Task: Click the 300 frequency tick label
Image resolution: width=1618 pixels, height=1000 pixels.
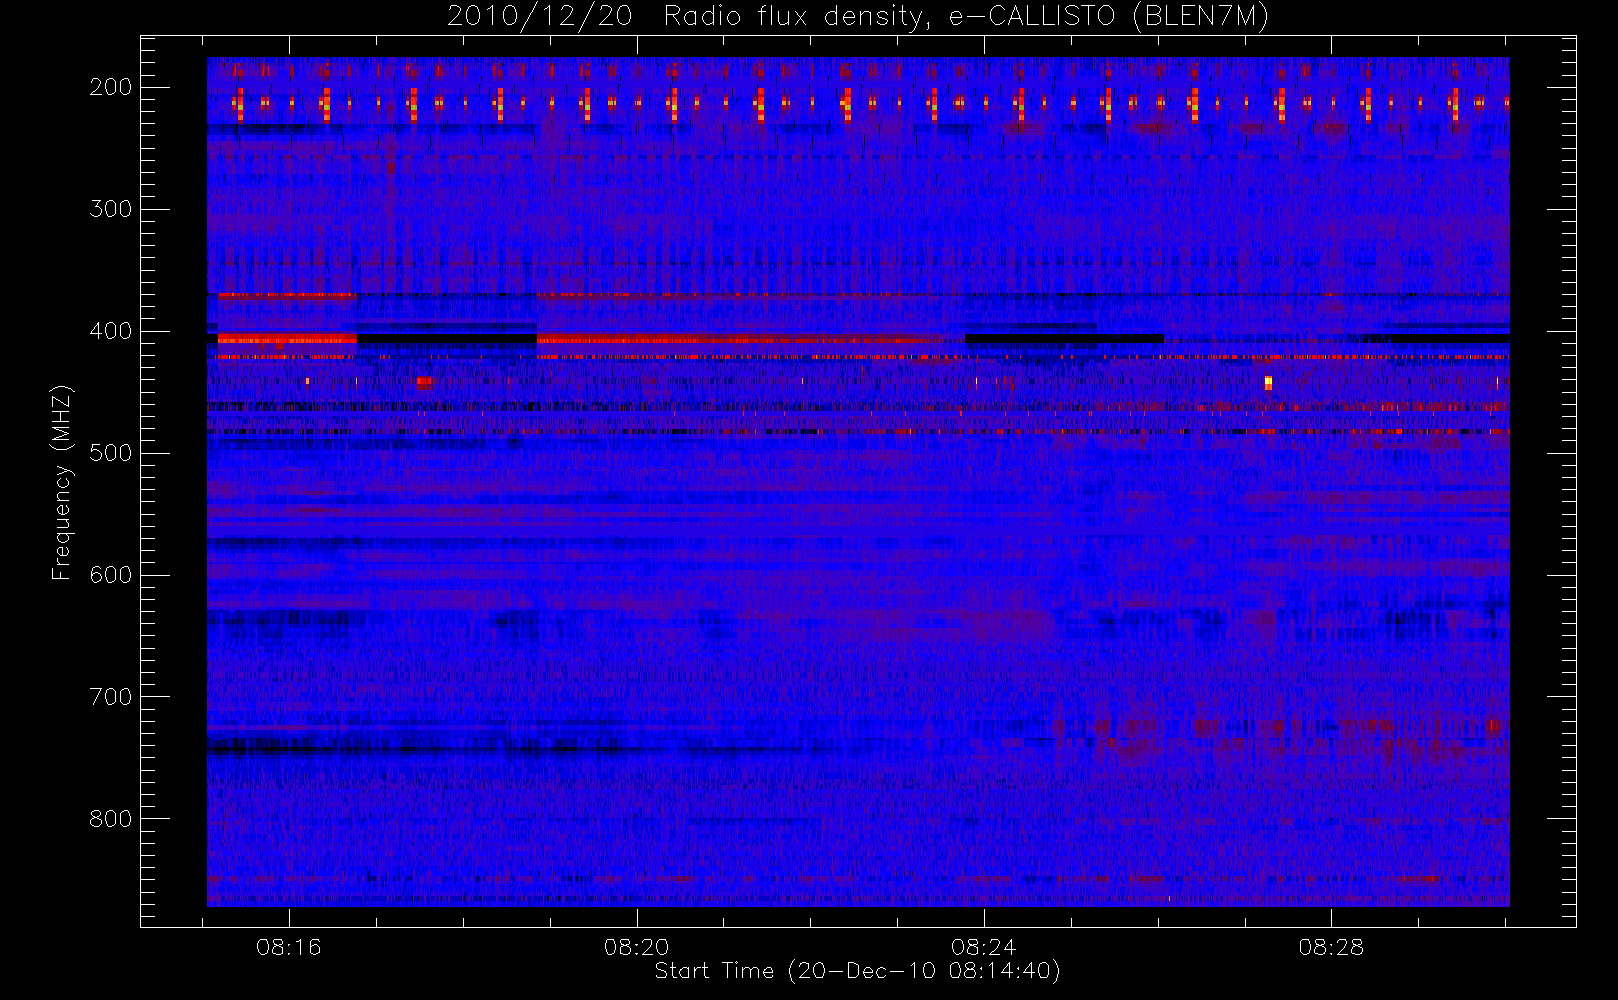Action: coord(110,209)
